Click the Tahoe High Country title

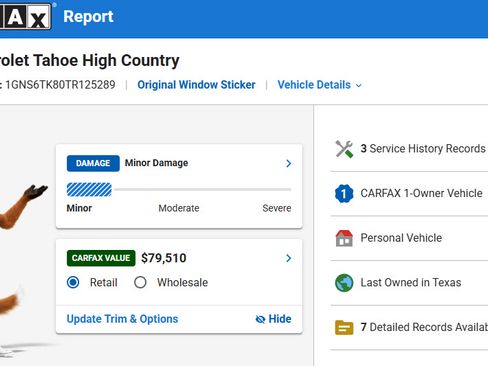coord(90,61)
